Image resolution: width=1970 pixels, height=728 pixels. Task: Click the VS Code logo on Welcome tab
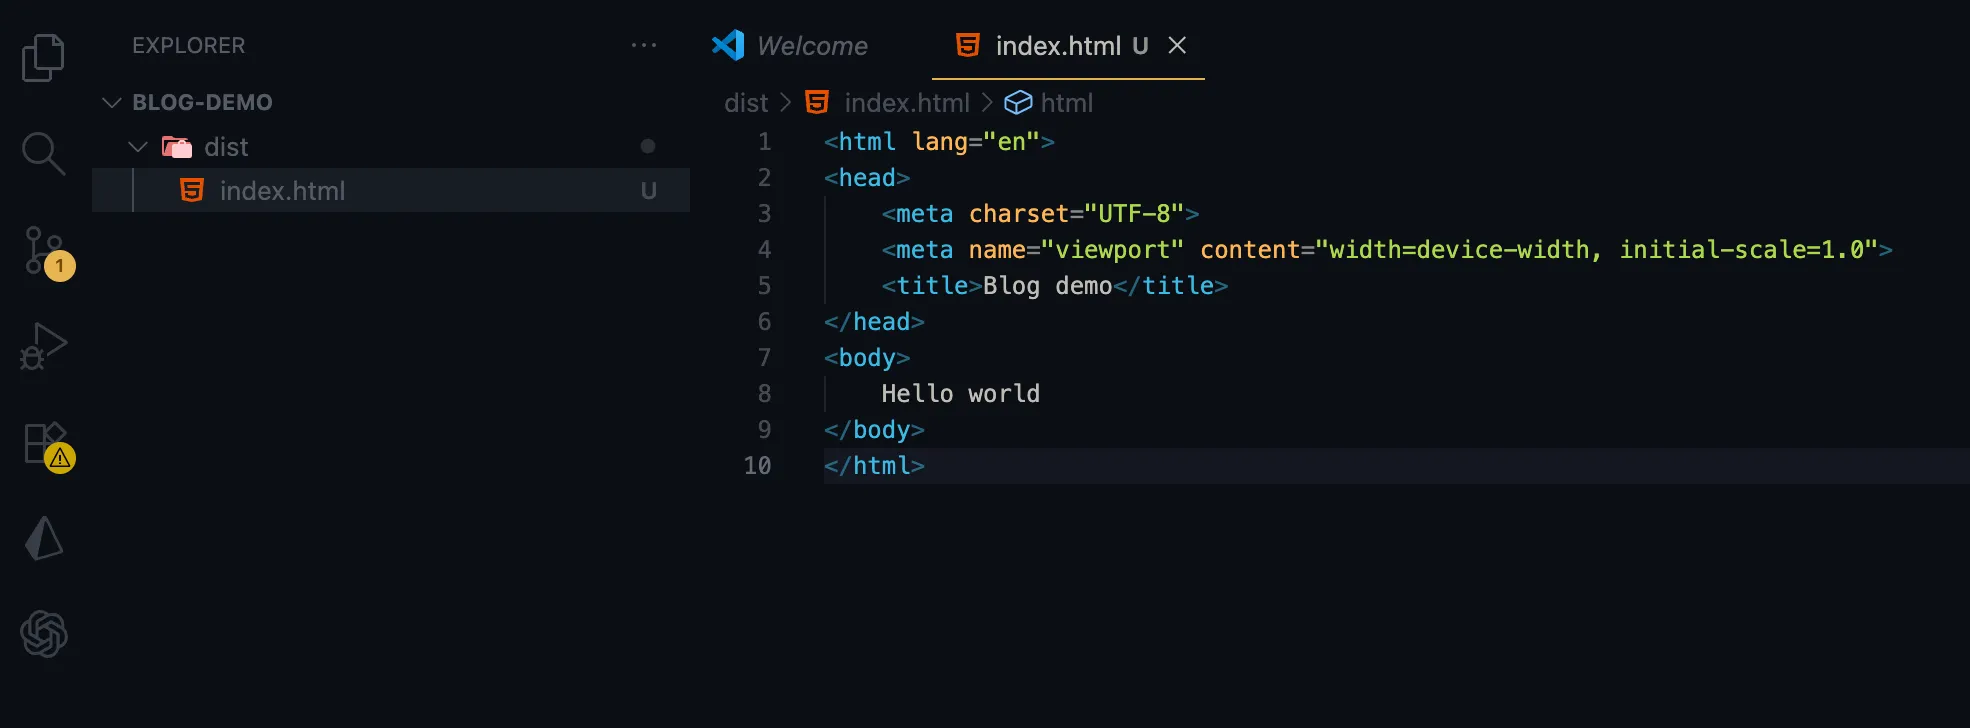click(x=728, y=45)
